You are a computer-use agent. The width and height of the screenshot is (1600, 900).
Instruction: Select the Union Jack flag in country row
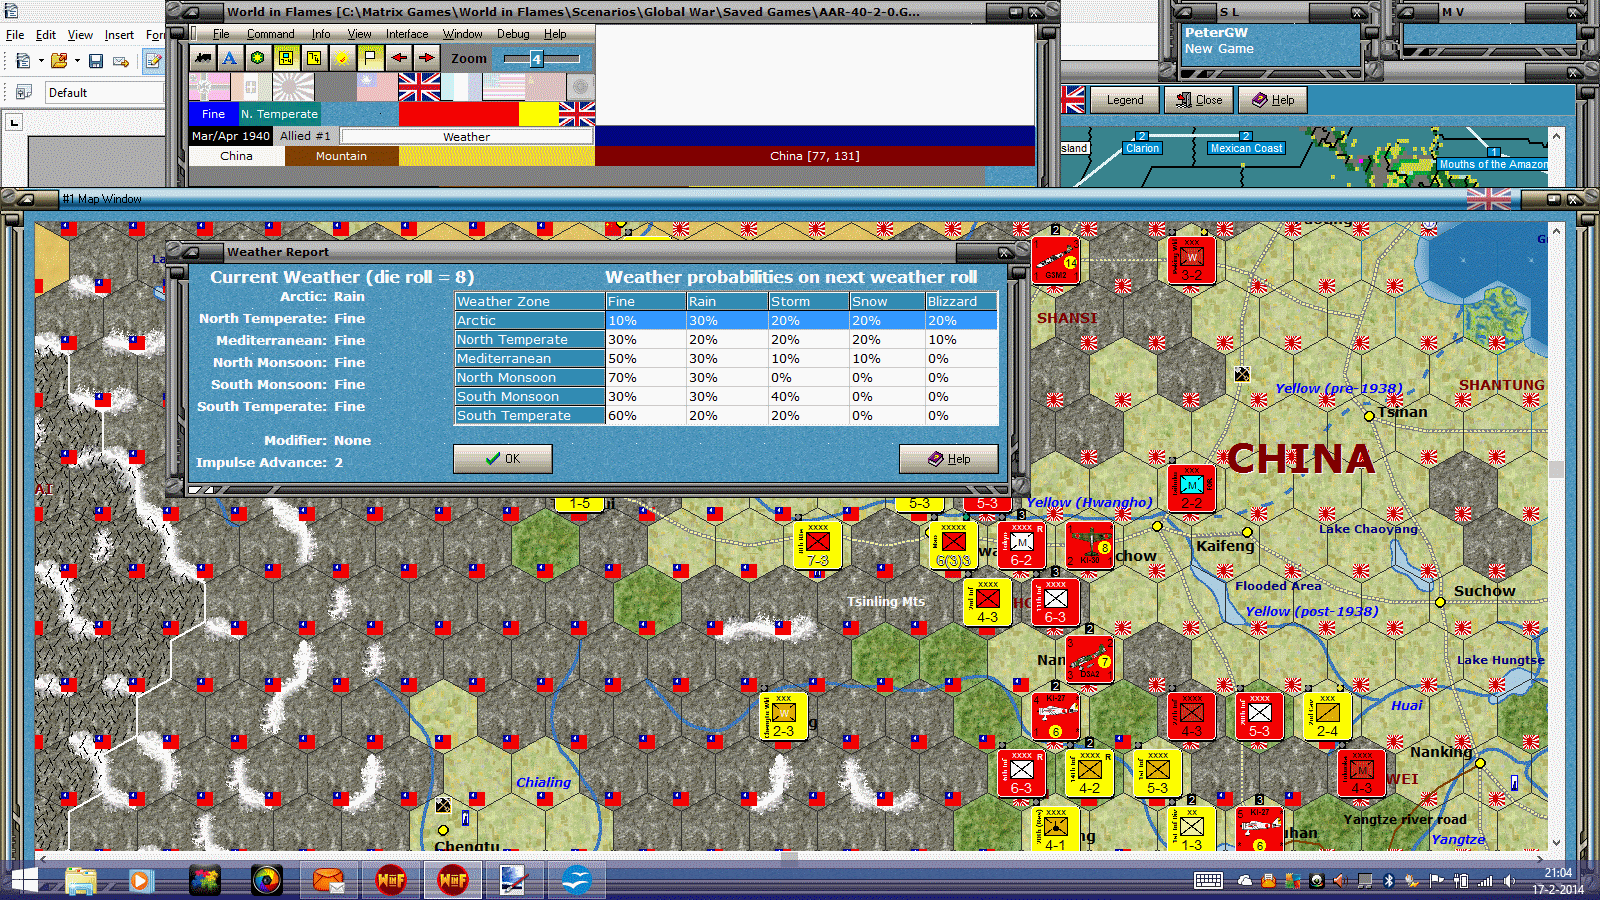[419, 87]
